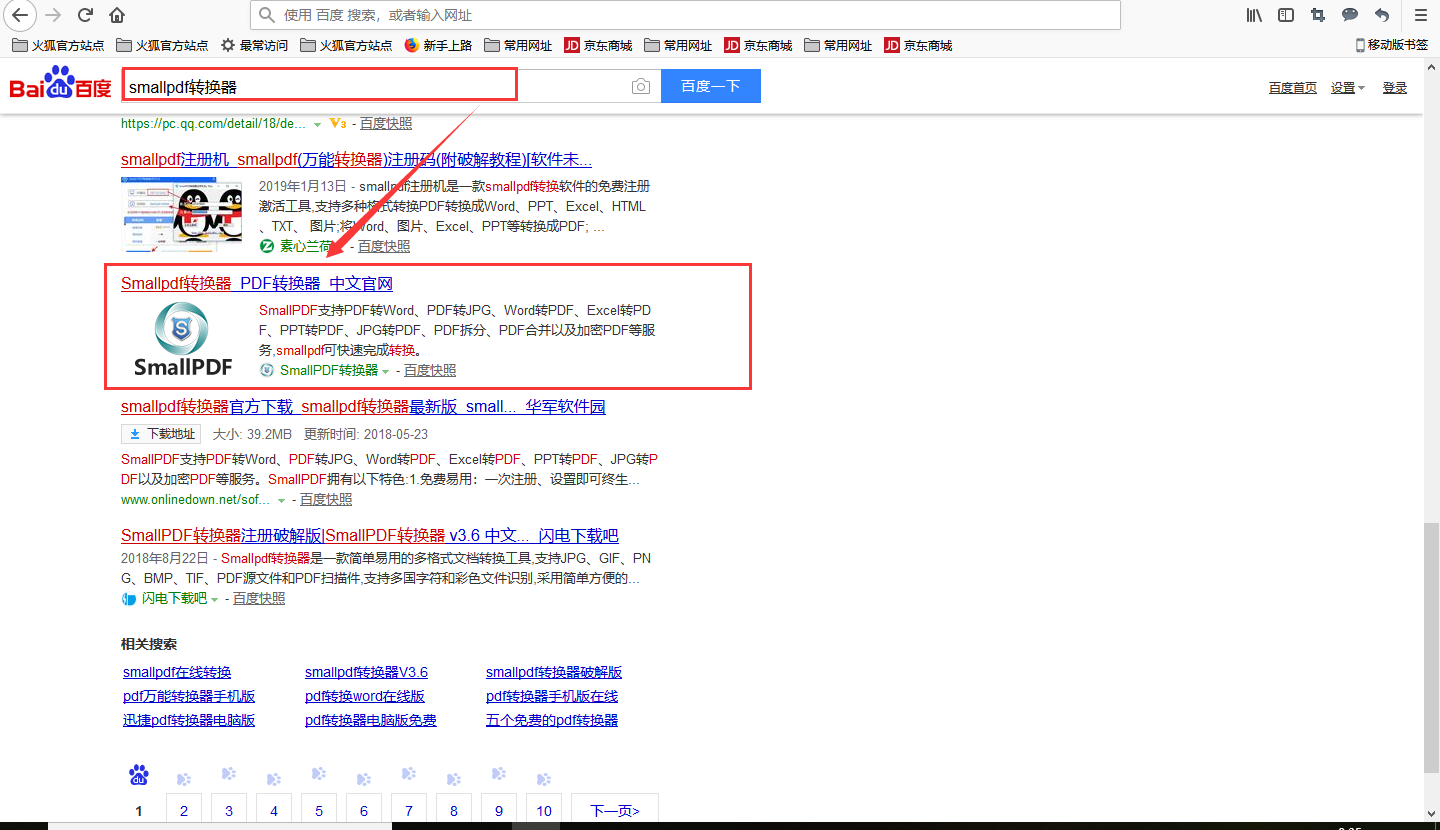Expand the 闪电下载吧 source dropdown arrow
This screenshot has width=1440, height=830.
214,599
